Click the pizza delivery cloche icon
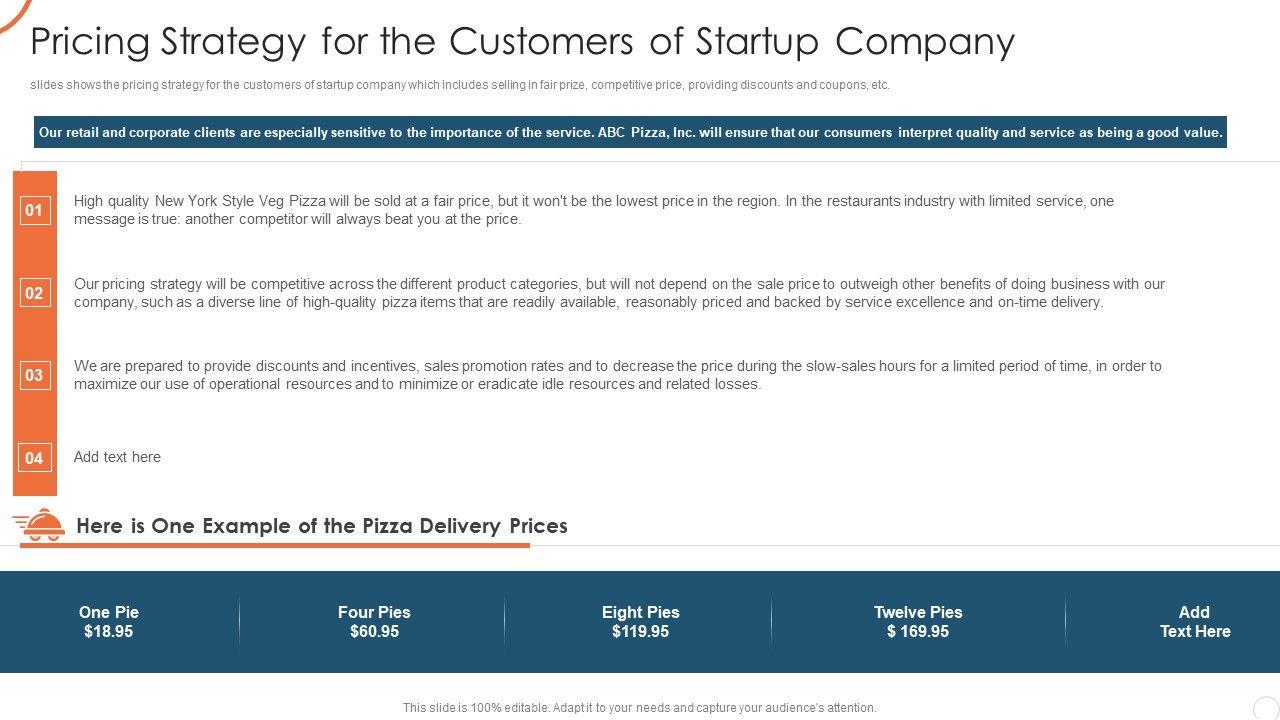The image size is (1280, 720). pyautogui.click(x=40, y=525)
